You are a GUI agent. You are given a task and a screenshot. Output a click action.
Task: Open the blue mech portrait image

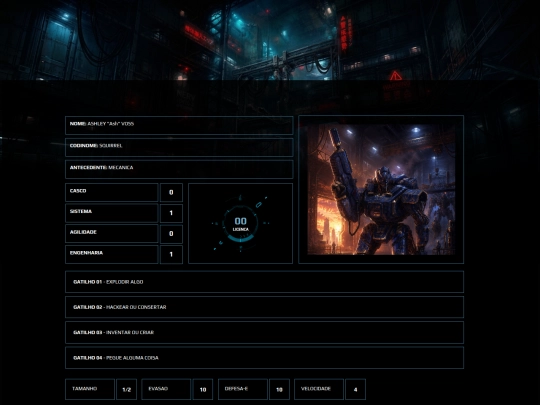click(x=381, y=189)
